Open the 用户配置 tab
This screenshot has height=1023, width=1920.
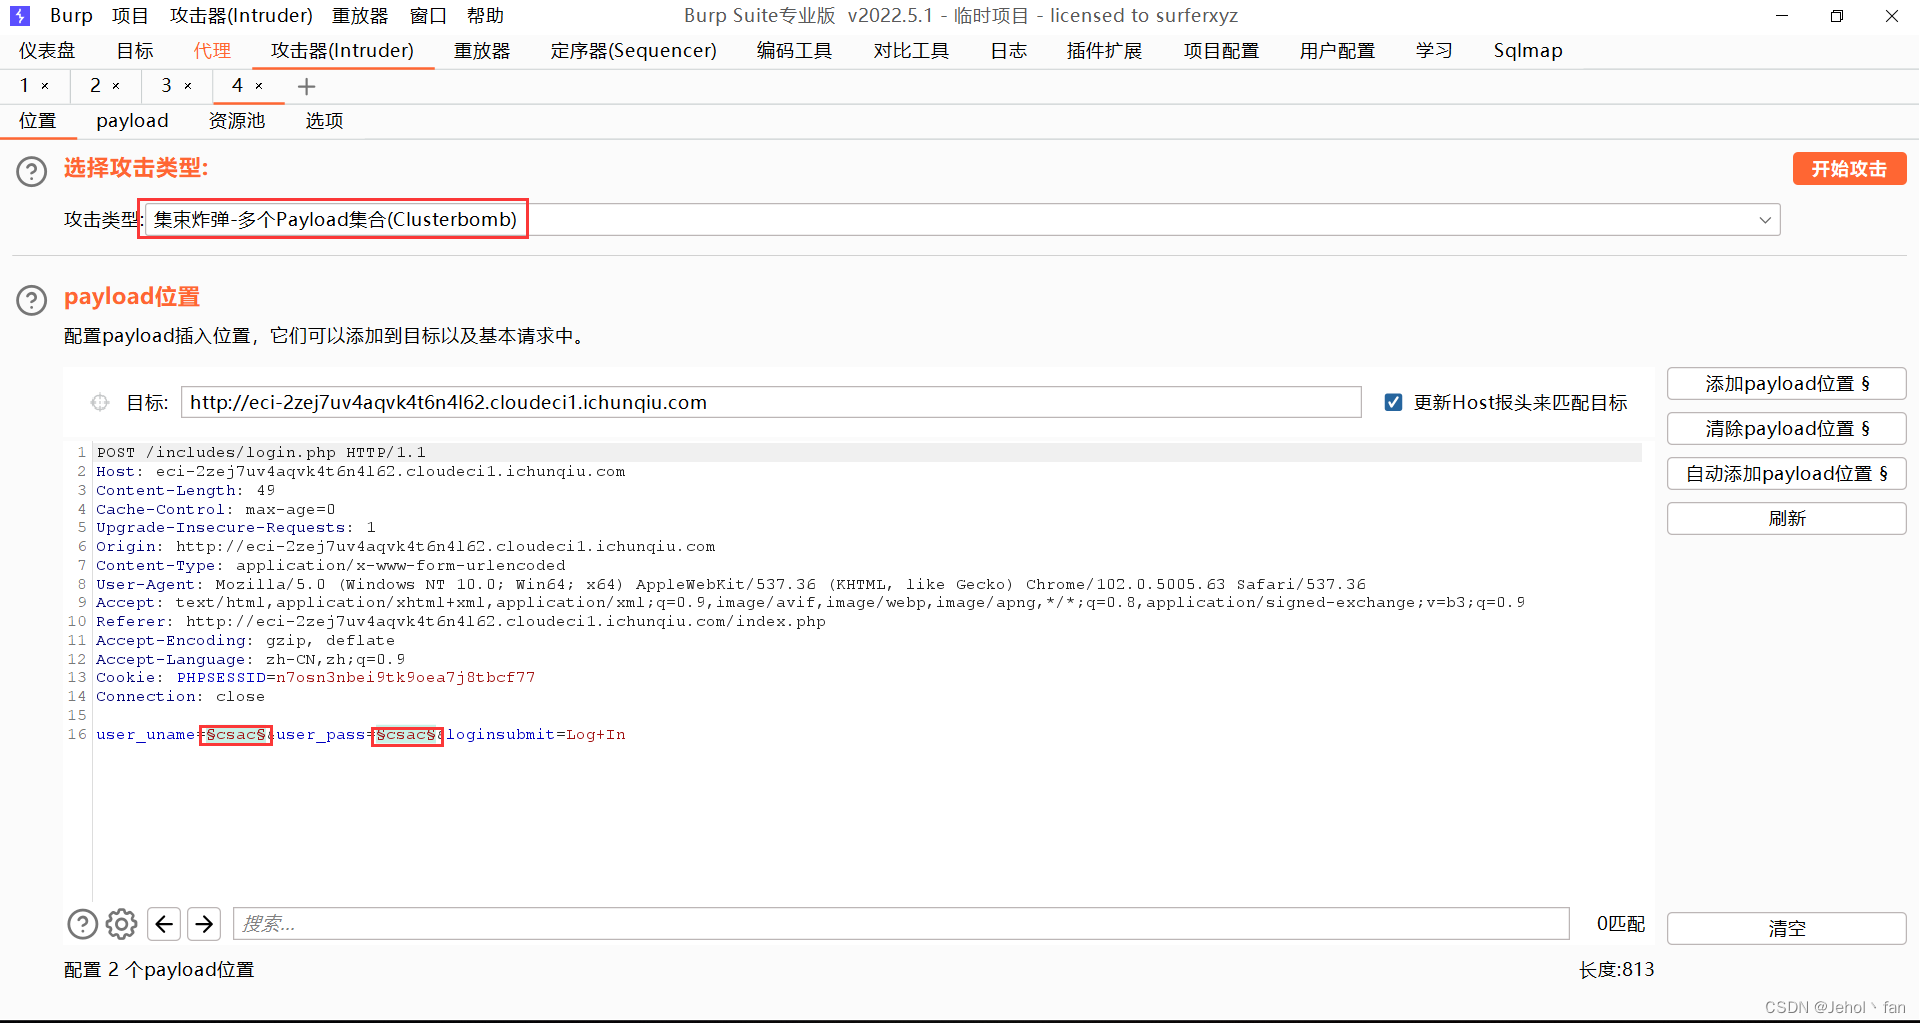(1337, 51)
